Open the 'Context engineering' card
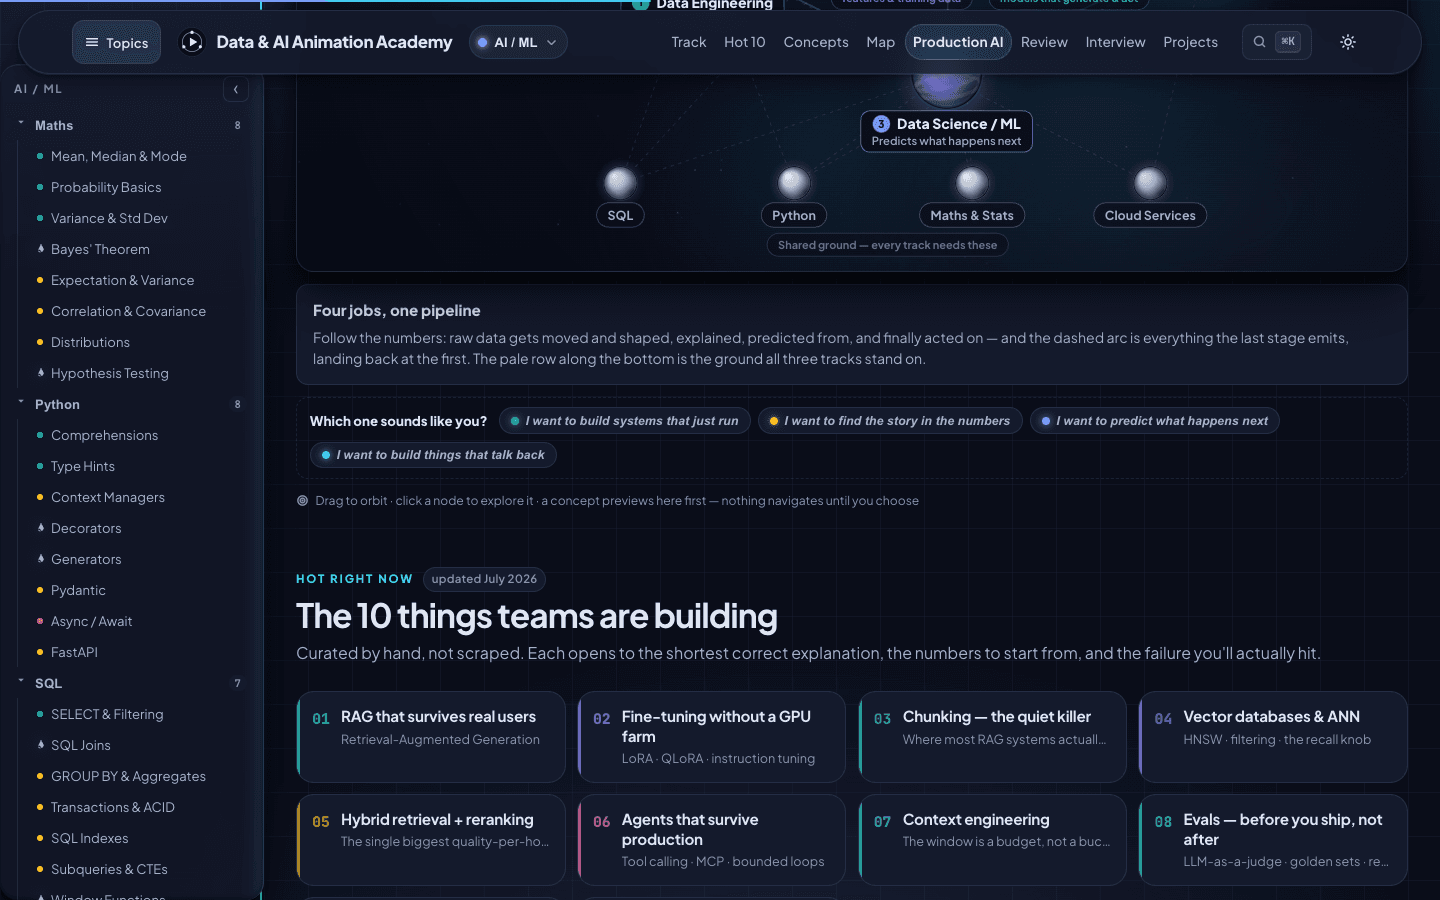The height and width of the screenshot is (900, 1440). [993, 840]
